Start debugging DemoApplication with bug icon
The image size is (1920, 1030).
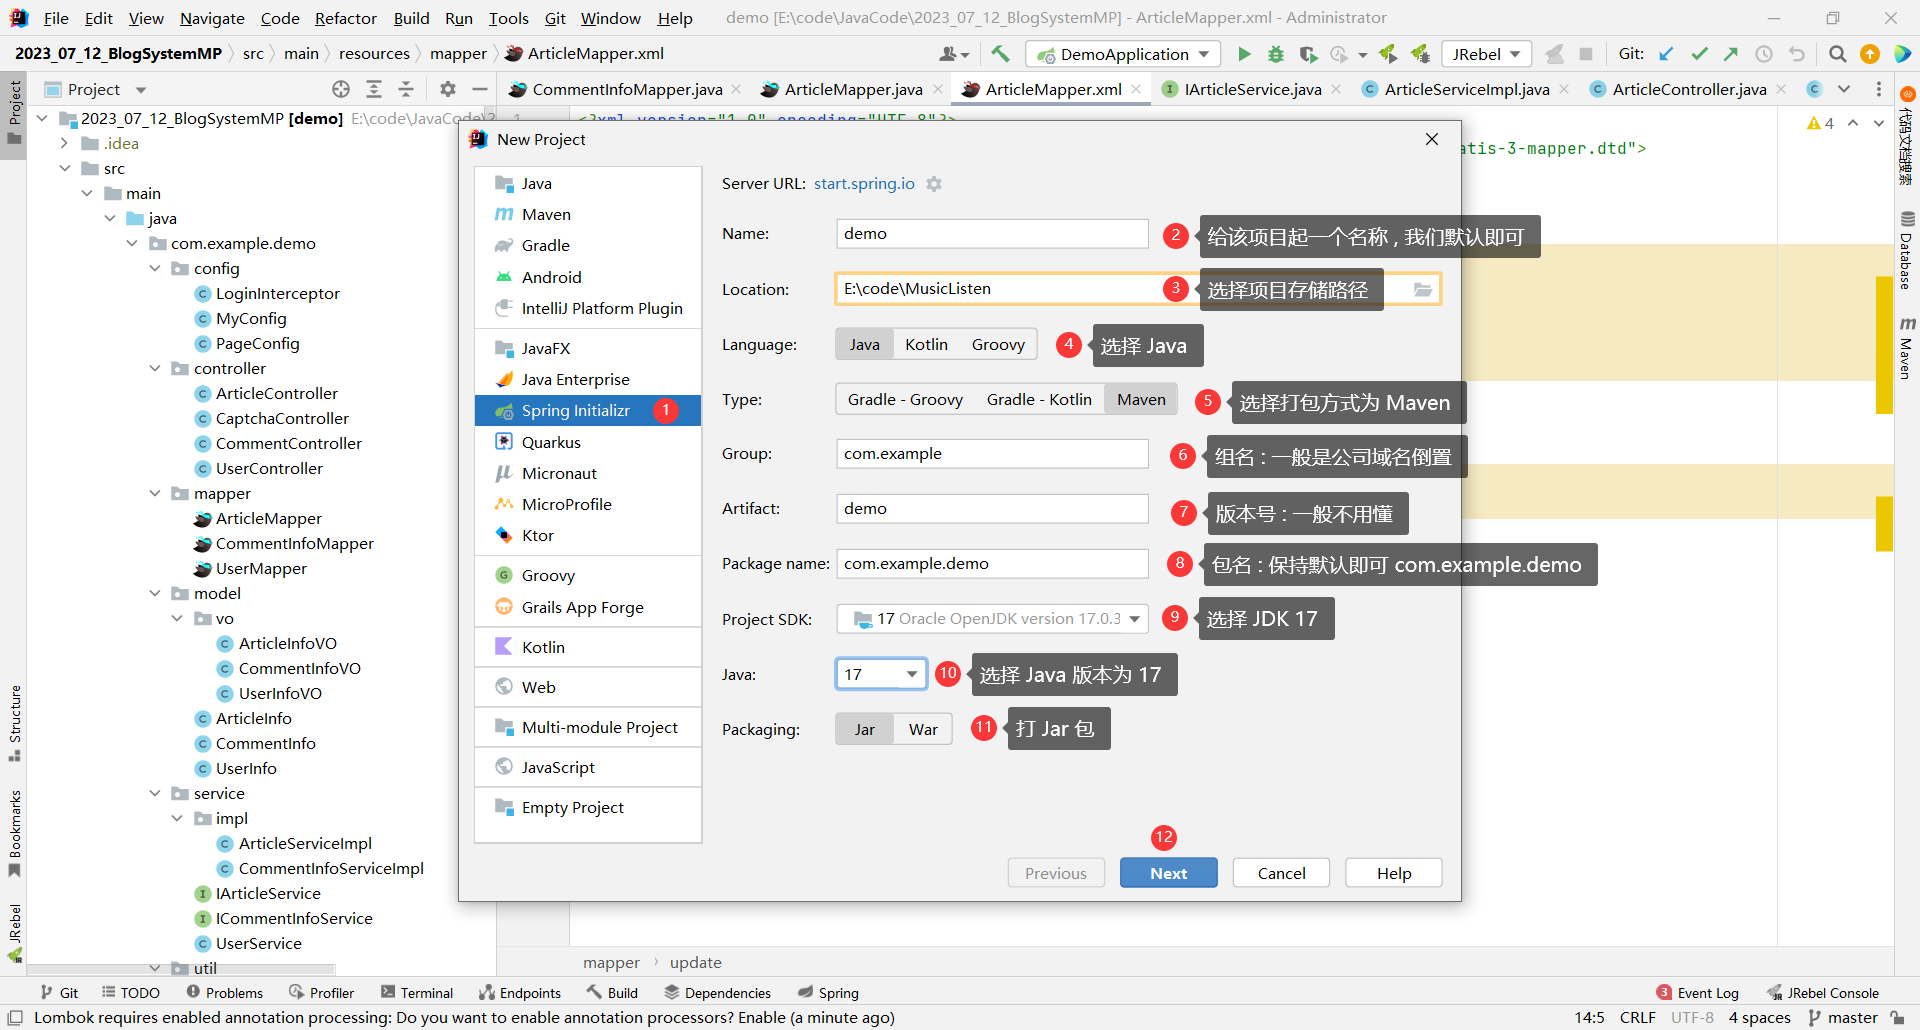coord(1276,54)
